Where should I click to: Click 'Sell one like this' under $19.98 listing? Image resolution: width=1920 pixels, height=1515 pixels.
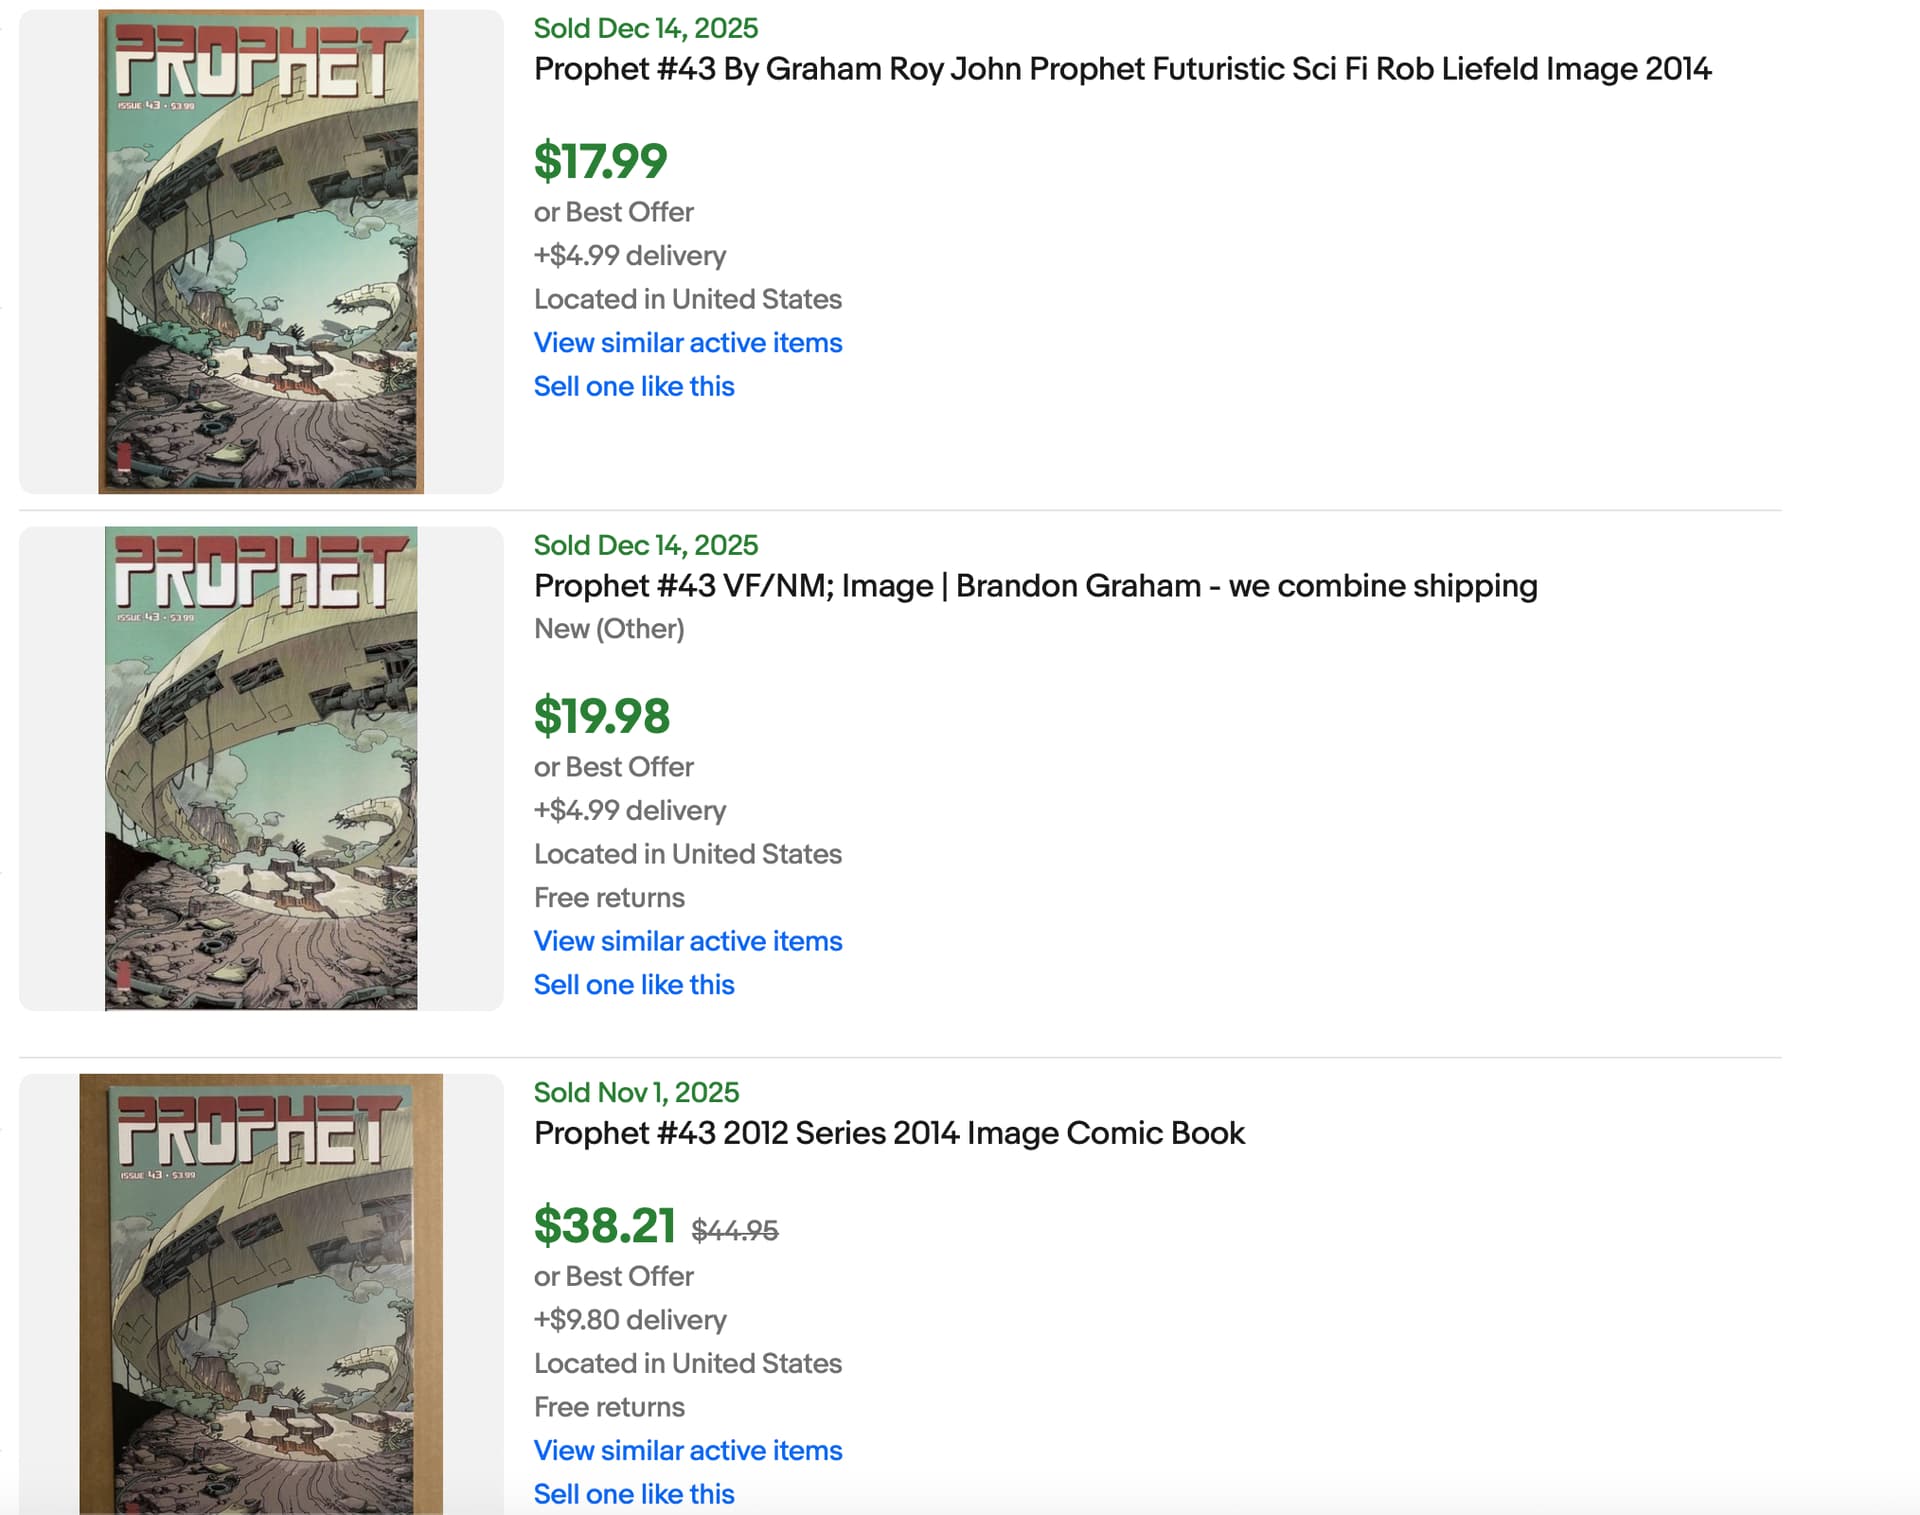(634, 985)
